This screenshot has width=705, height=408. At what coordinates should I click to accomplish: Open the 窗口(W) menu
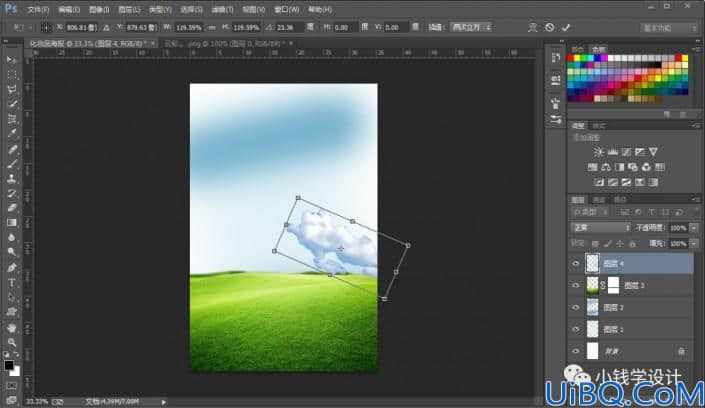(x=286, y=9)
